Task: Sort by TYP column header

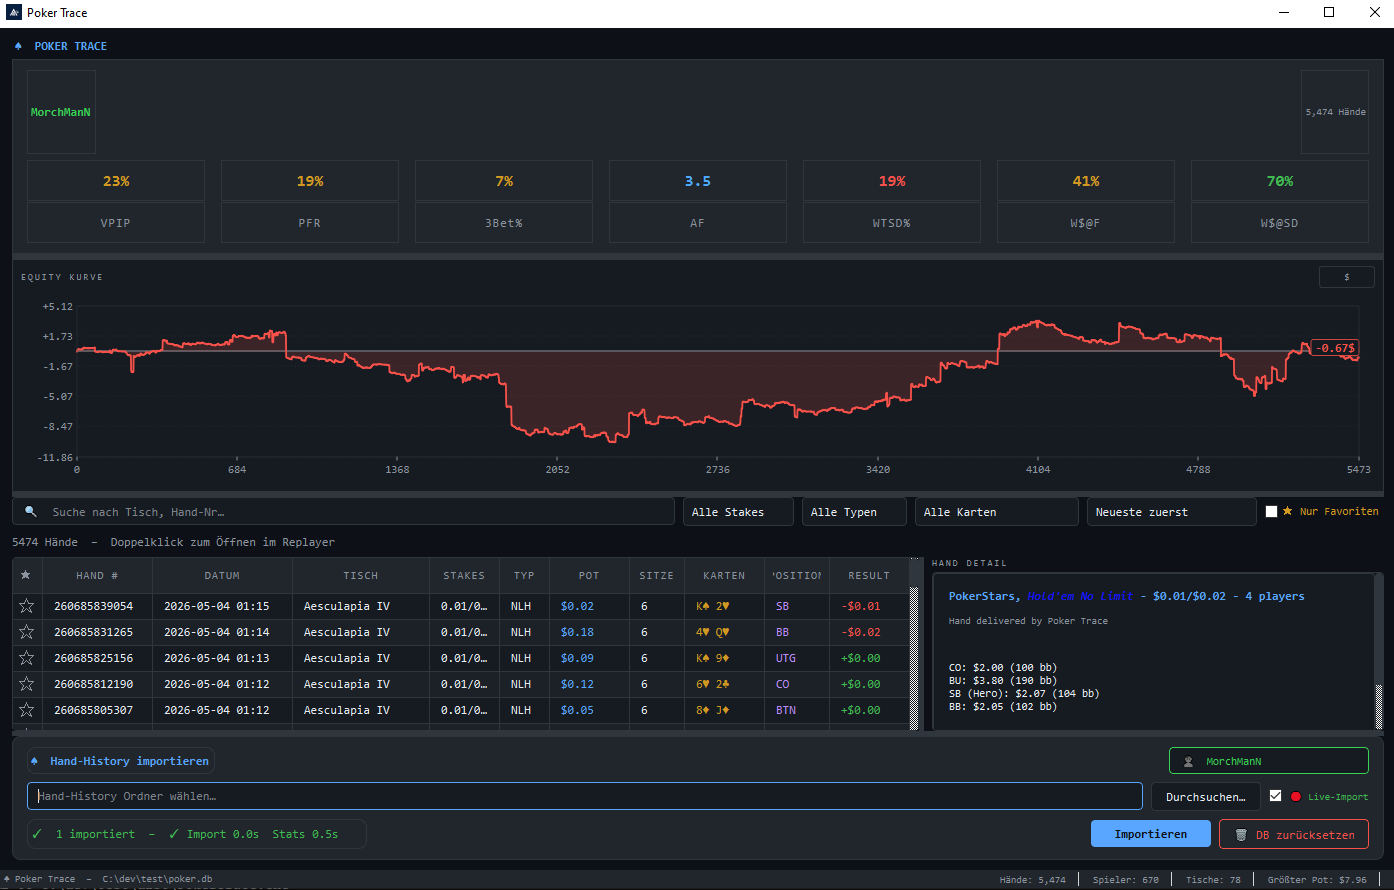Action: point(524,575)
